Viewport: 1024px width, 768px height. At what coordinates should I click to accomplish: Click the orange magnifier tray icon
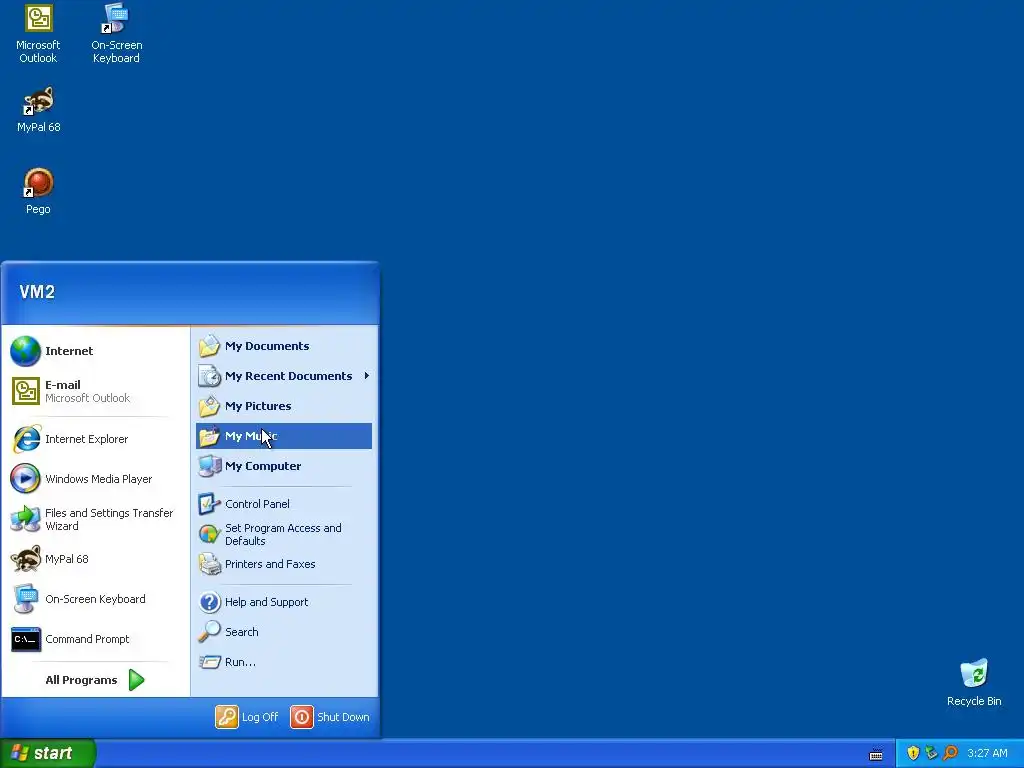[x=950, y=753]
